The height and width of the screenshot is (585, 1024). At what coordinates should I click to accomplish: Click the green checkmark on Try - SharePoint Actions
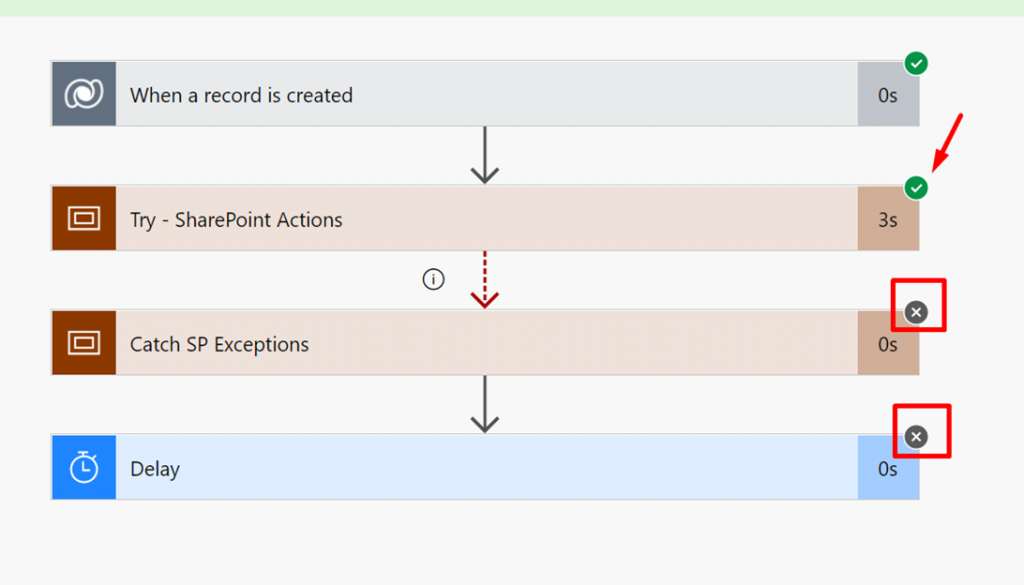916,188
